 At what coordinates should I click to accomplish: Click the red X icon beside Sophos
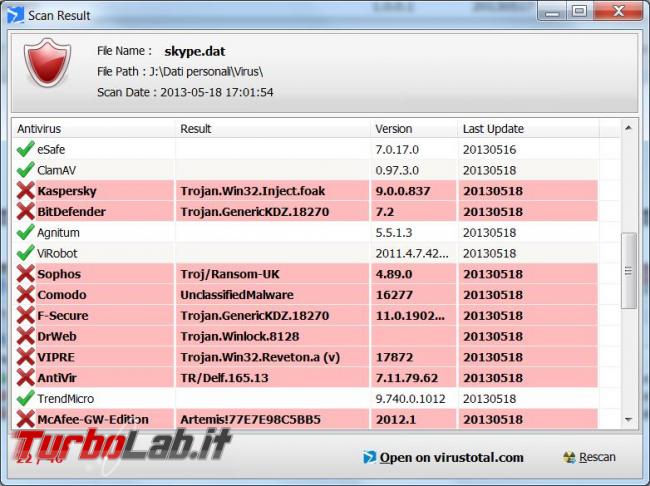pos(25,274)
